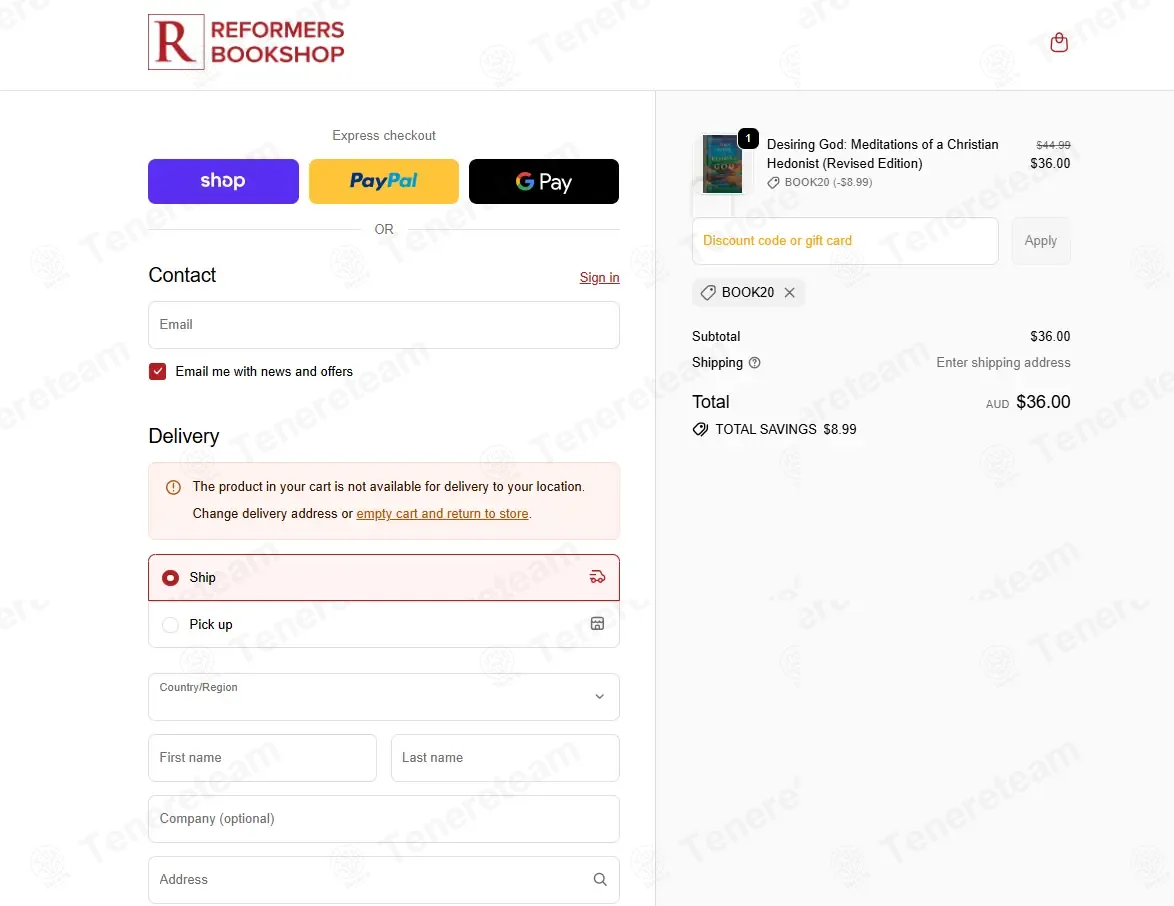Focus the Company (optional) field

coord(383,819)
